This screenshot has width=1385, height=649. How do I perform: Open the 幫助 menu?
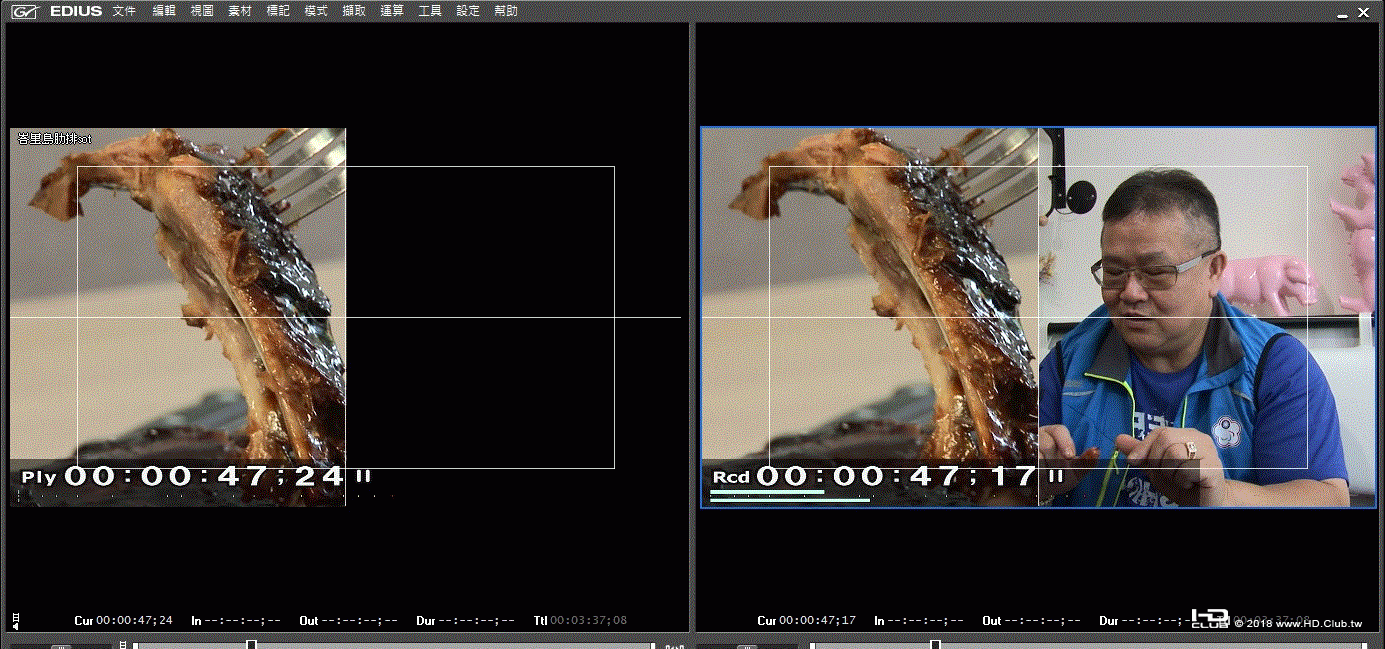[506, 11]
